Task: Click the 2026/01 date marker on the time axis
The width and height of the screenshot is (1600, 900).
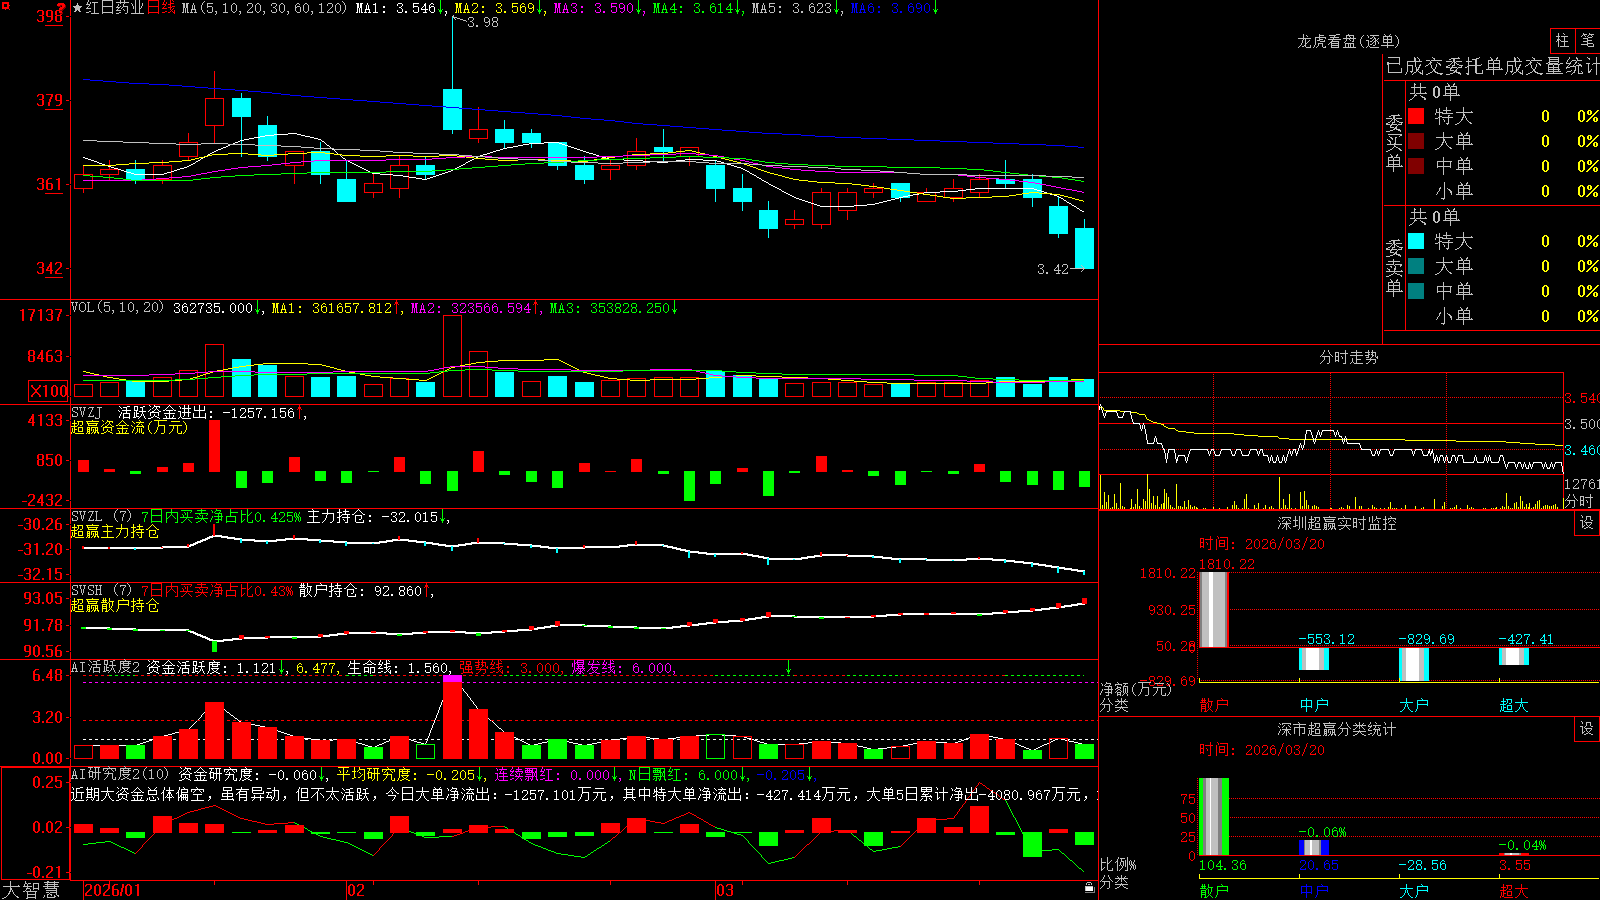Action: pyautogui.click(x=113, y=890)
